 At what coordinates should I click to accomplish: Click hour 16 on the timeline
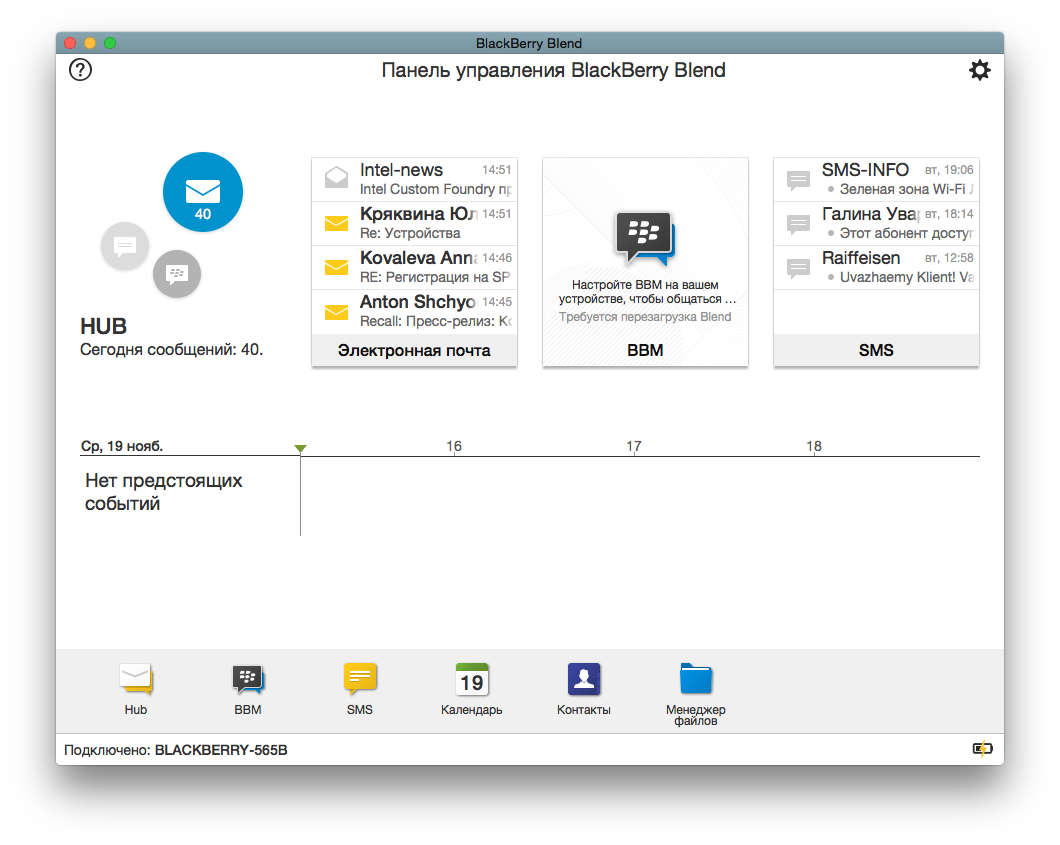click(x=454, y=446)
